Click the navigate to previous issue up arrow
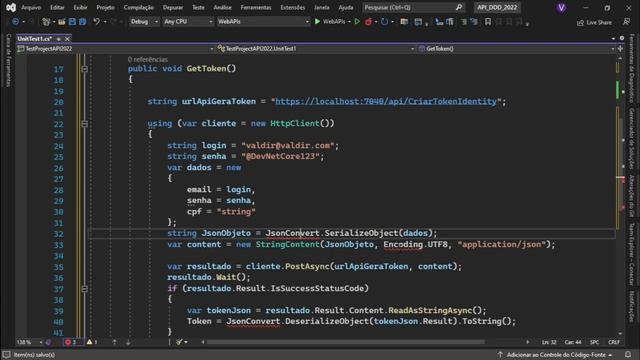The height and width of the screenshot is (360, 640). (x=114, y=342)
